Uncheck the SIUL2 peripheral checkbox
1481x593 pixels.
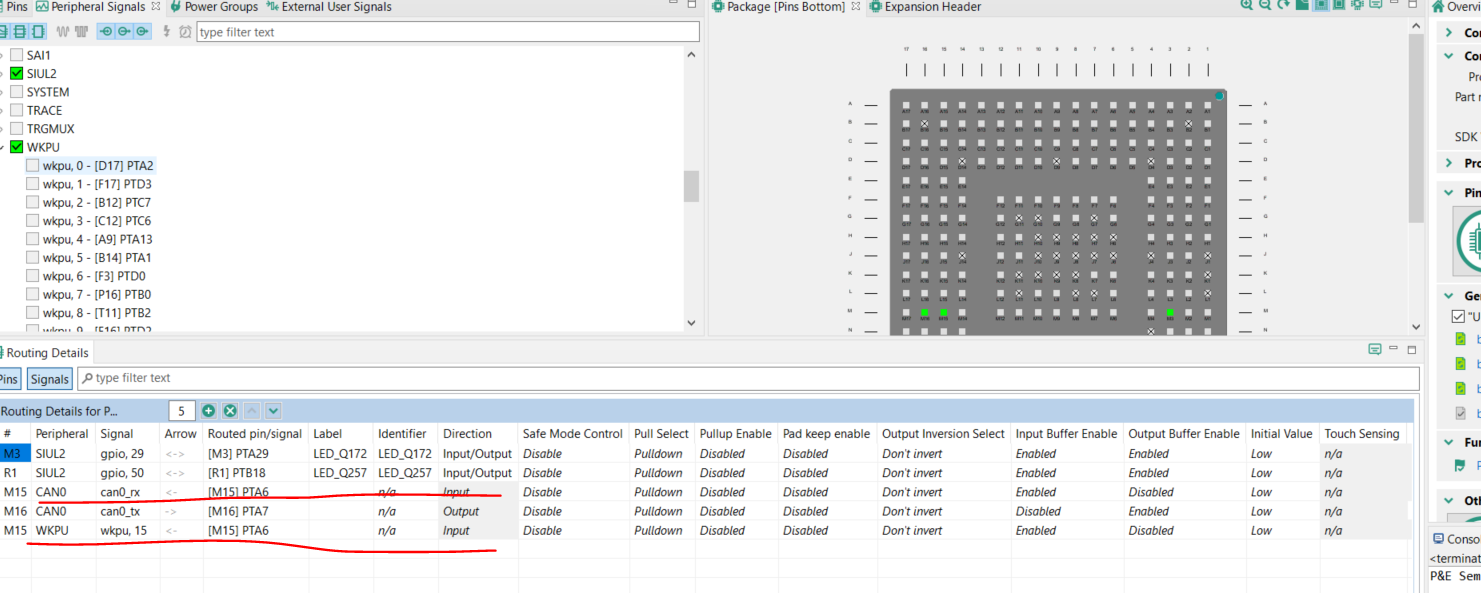tap(16, 72)
